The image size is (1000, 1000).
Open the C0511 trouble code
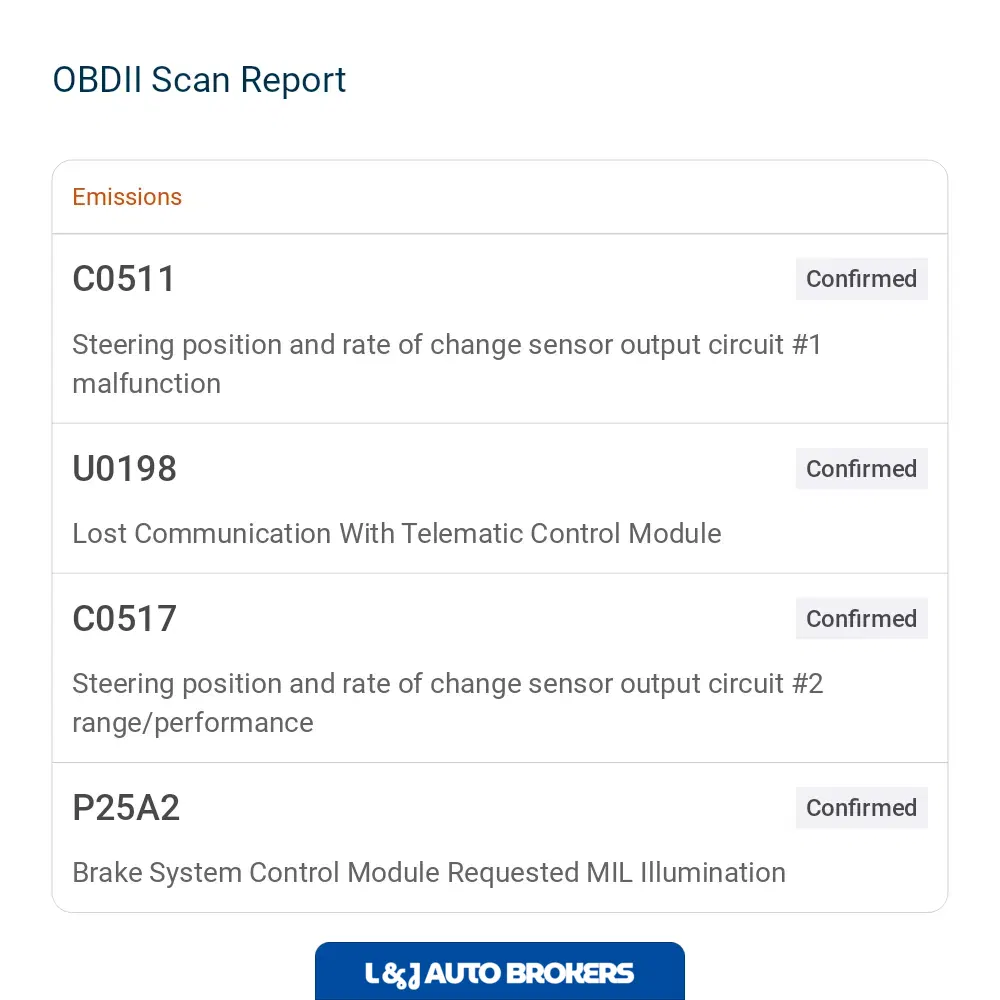pos(124,279)
